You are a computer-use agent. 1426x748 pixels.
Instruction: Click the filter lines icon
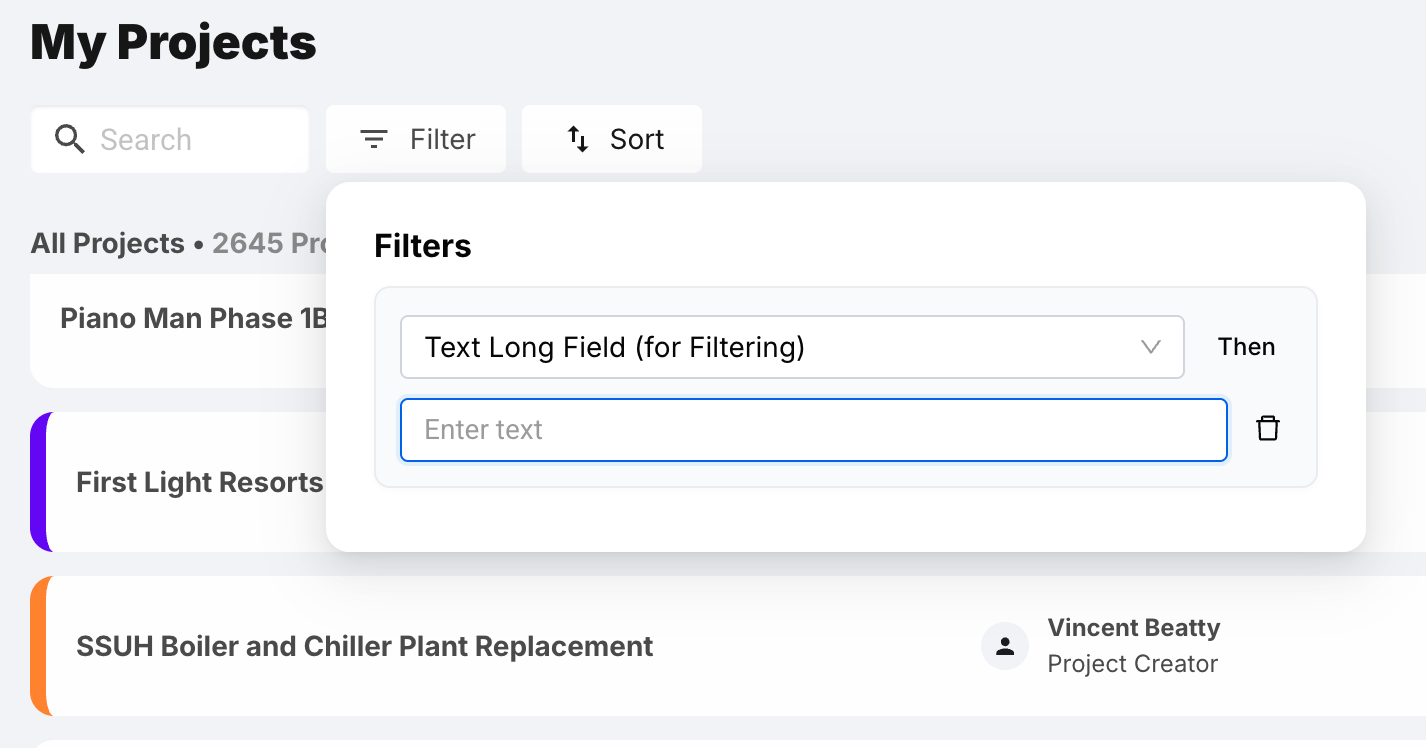[x=374, y=139]
